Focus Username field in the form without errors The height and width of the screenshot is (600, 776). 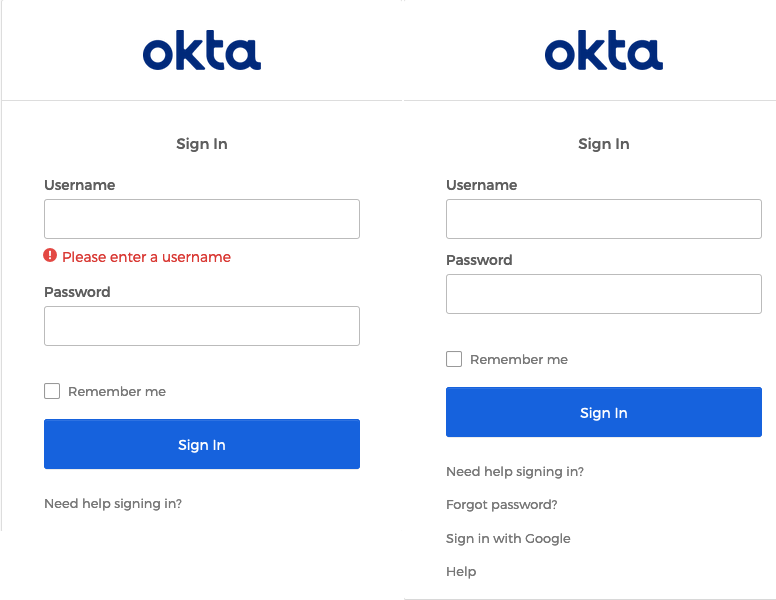click(603, 219)
